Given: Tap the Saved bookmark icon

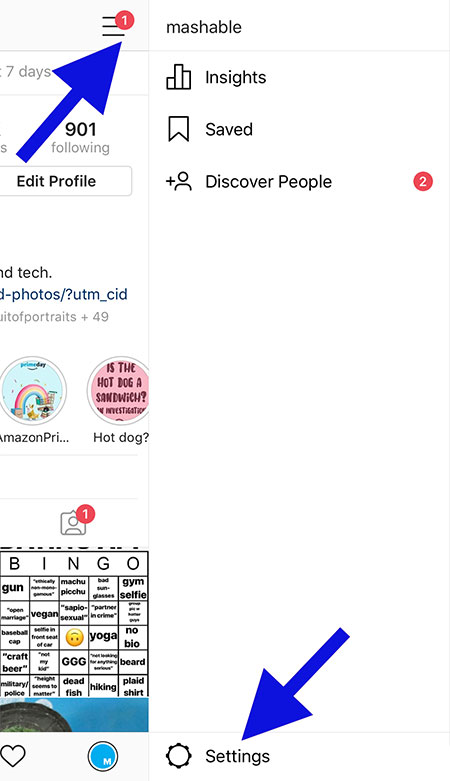Looking at the screenshot, I should pos(178,129).
